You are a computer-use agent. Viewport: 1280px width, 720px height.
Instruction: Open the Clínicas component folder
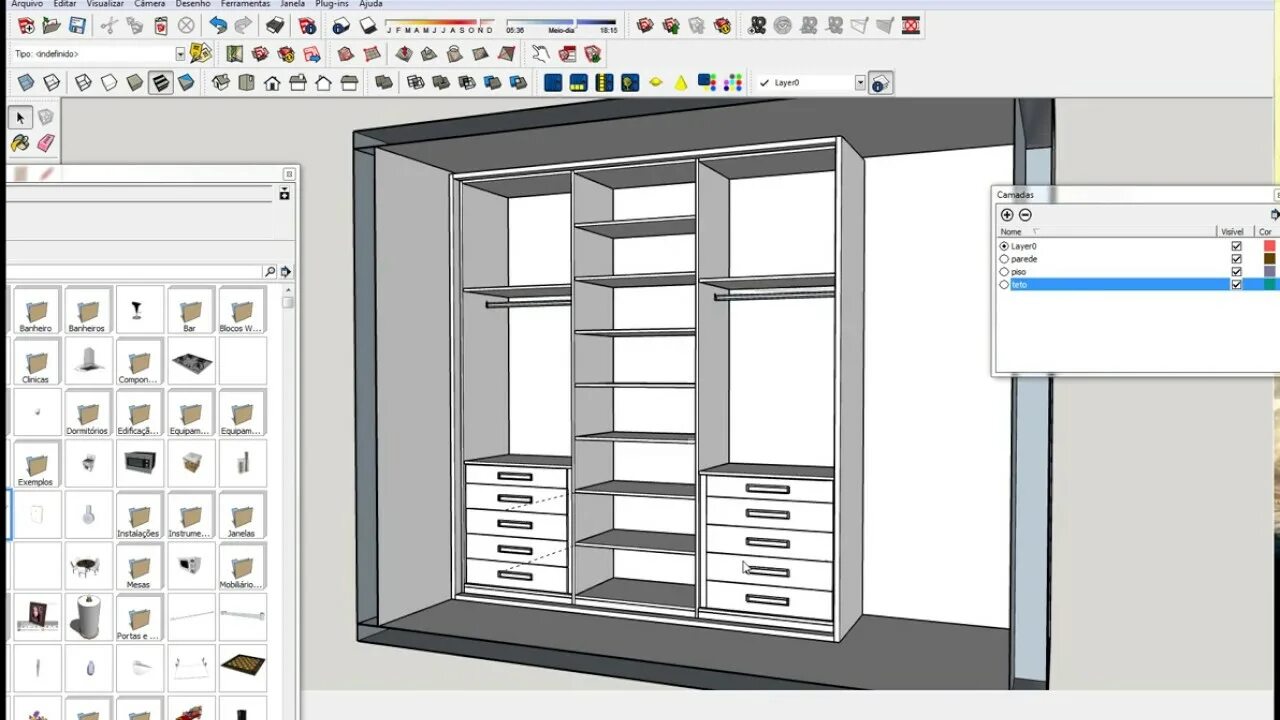click(36, 361)
